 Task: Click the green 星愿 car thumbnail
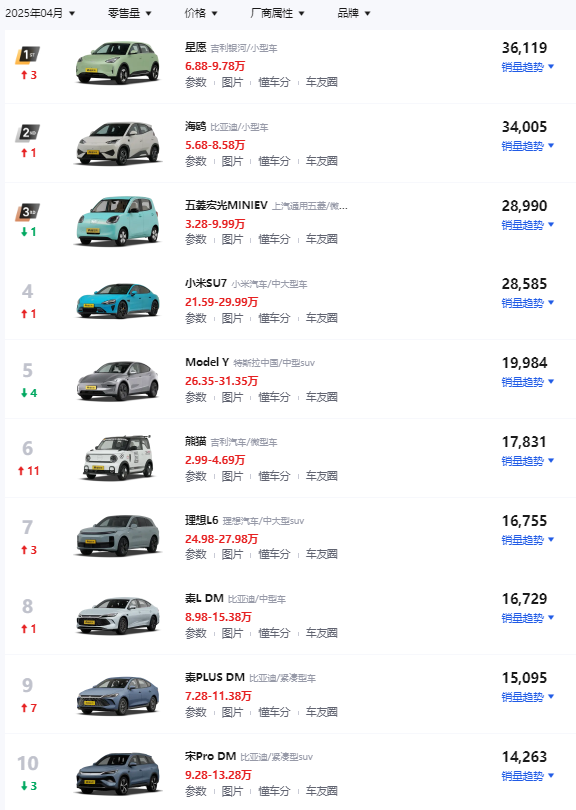[118, 63]
